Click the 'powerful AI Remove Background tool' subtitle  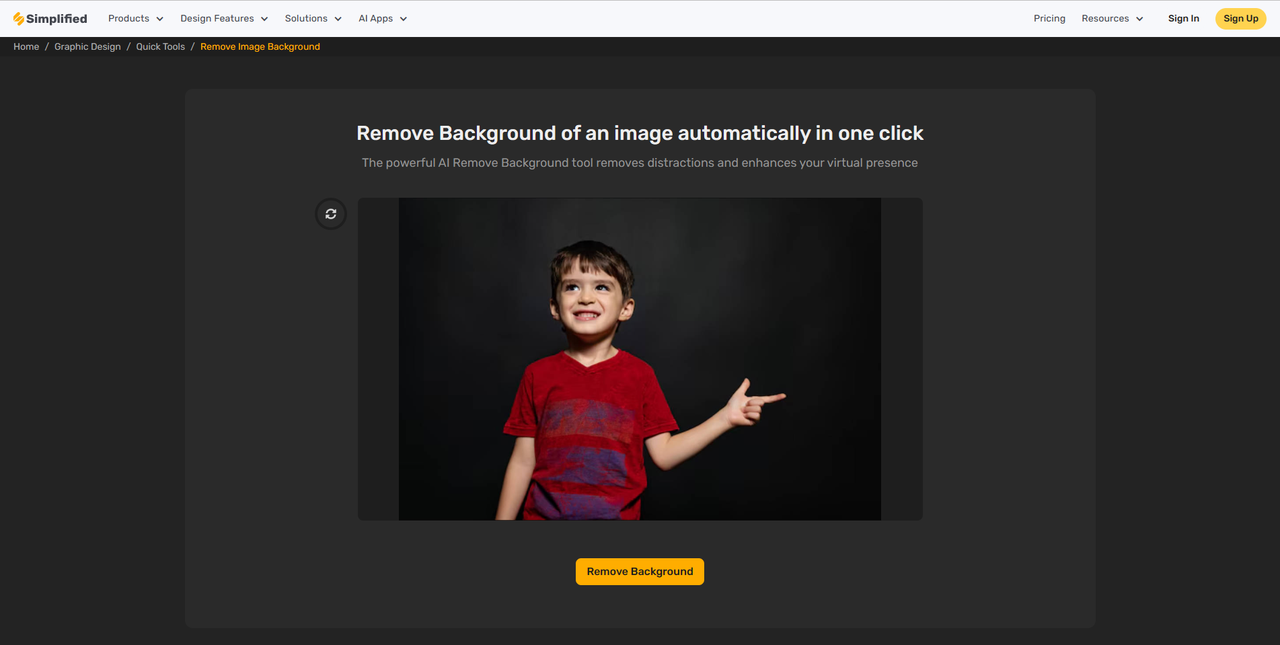[x=640, y=162]
